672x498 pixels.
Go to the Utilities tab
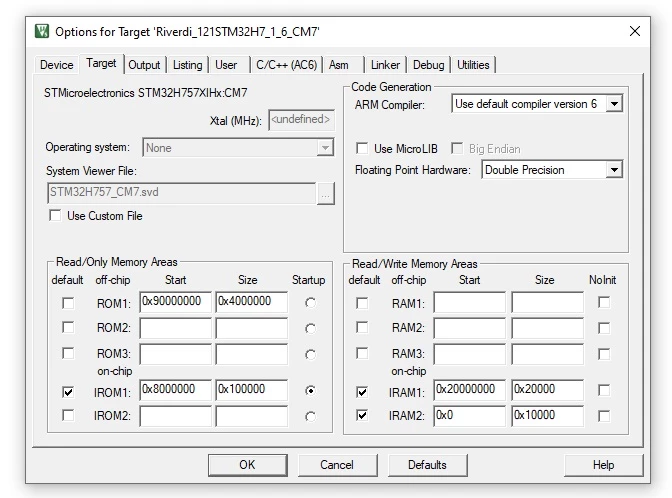[473, 65]
